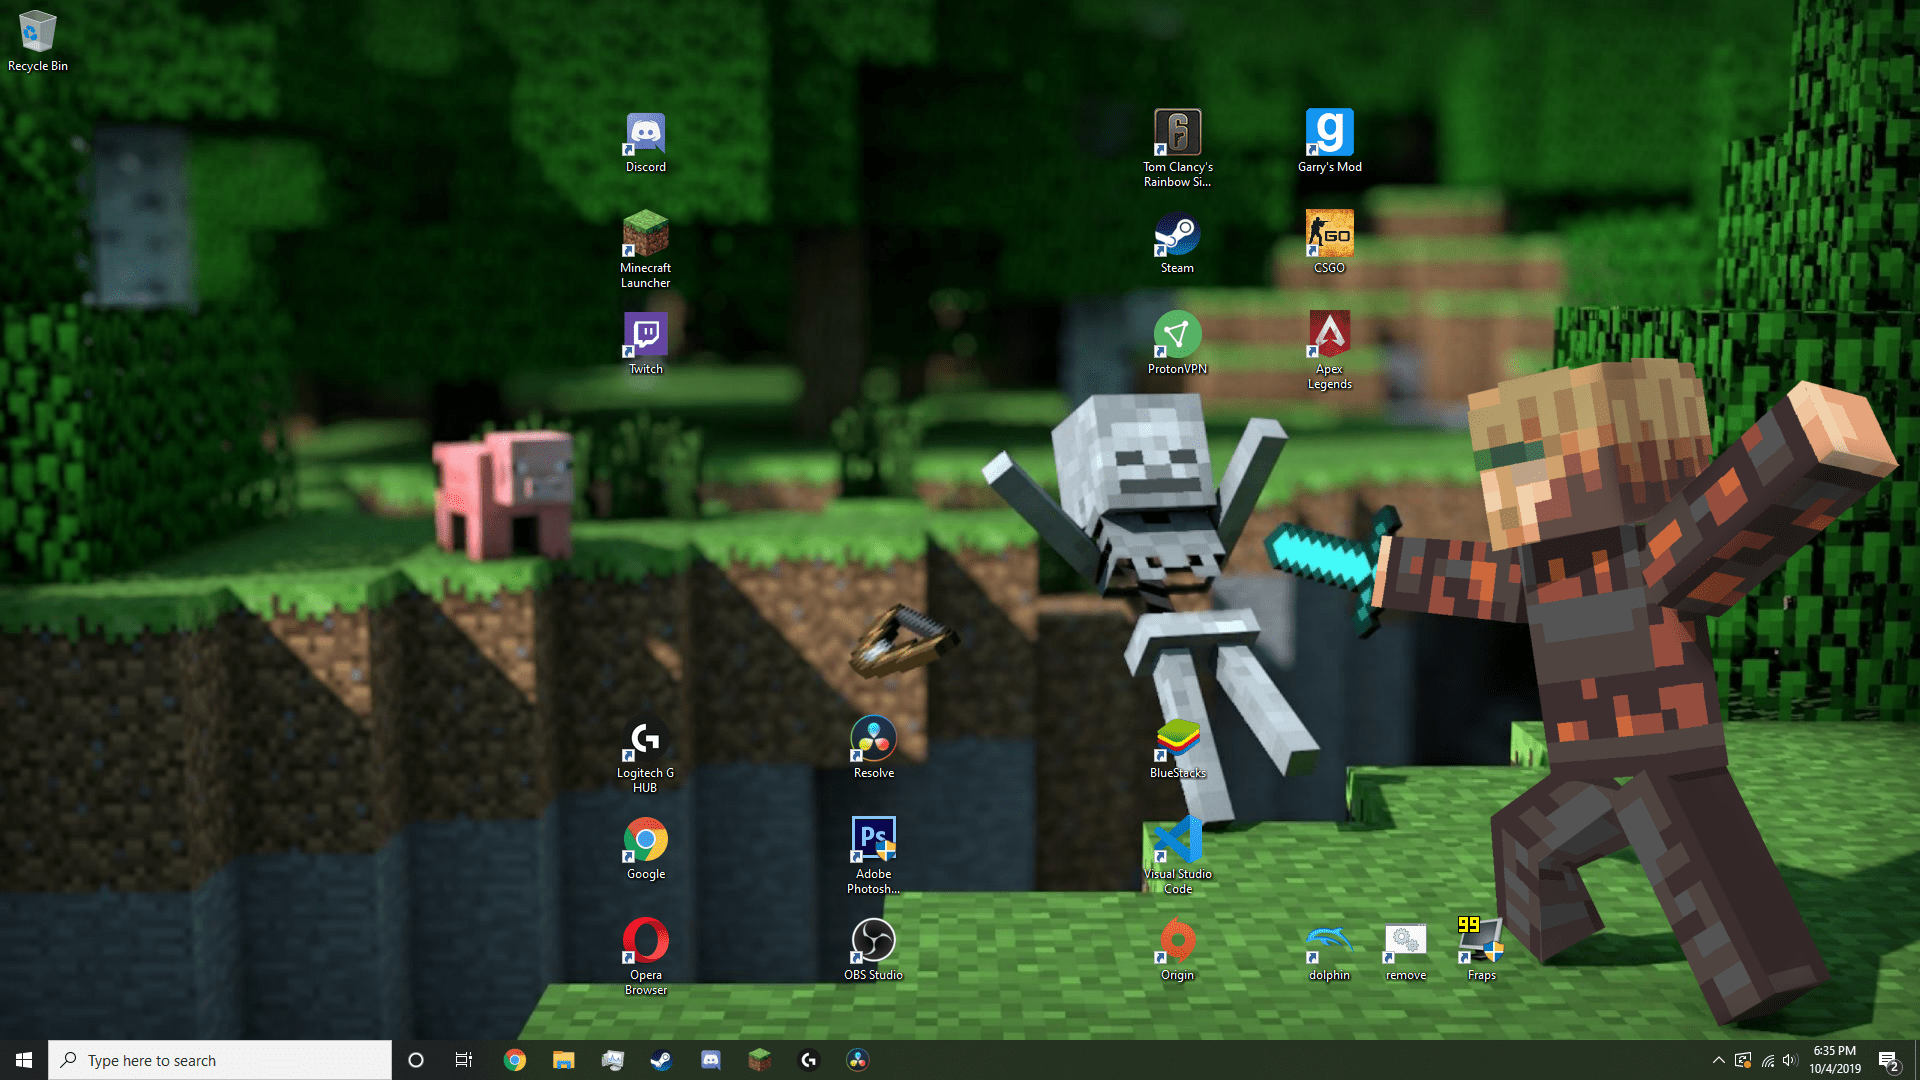Image resolution: width=1920 pixels, height=1080 pixels.
Task: Open Task View on the taskbar
Action: (x=464, y=1060)
